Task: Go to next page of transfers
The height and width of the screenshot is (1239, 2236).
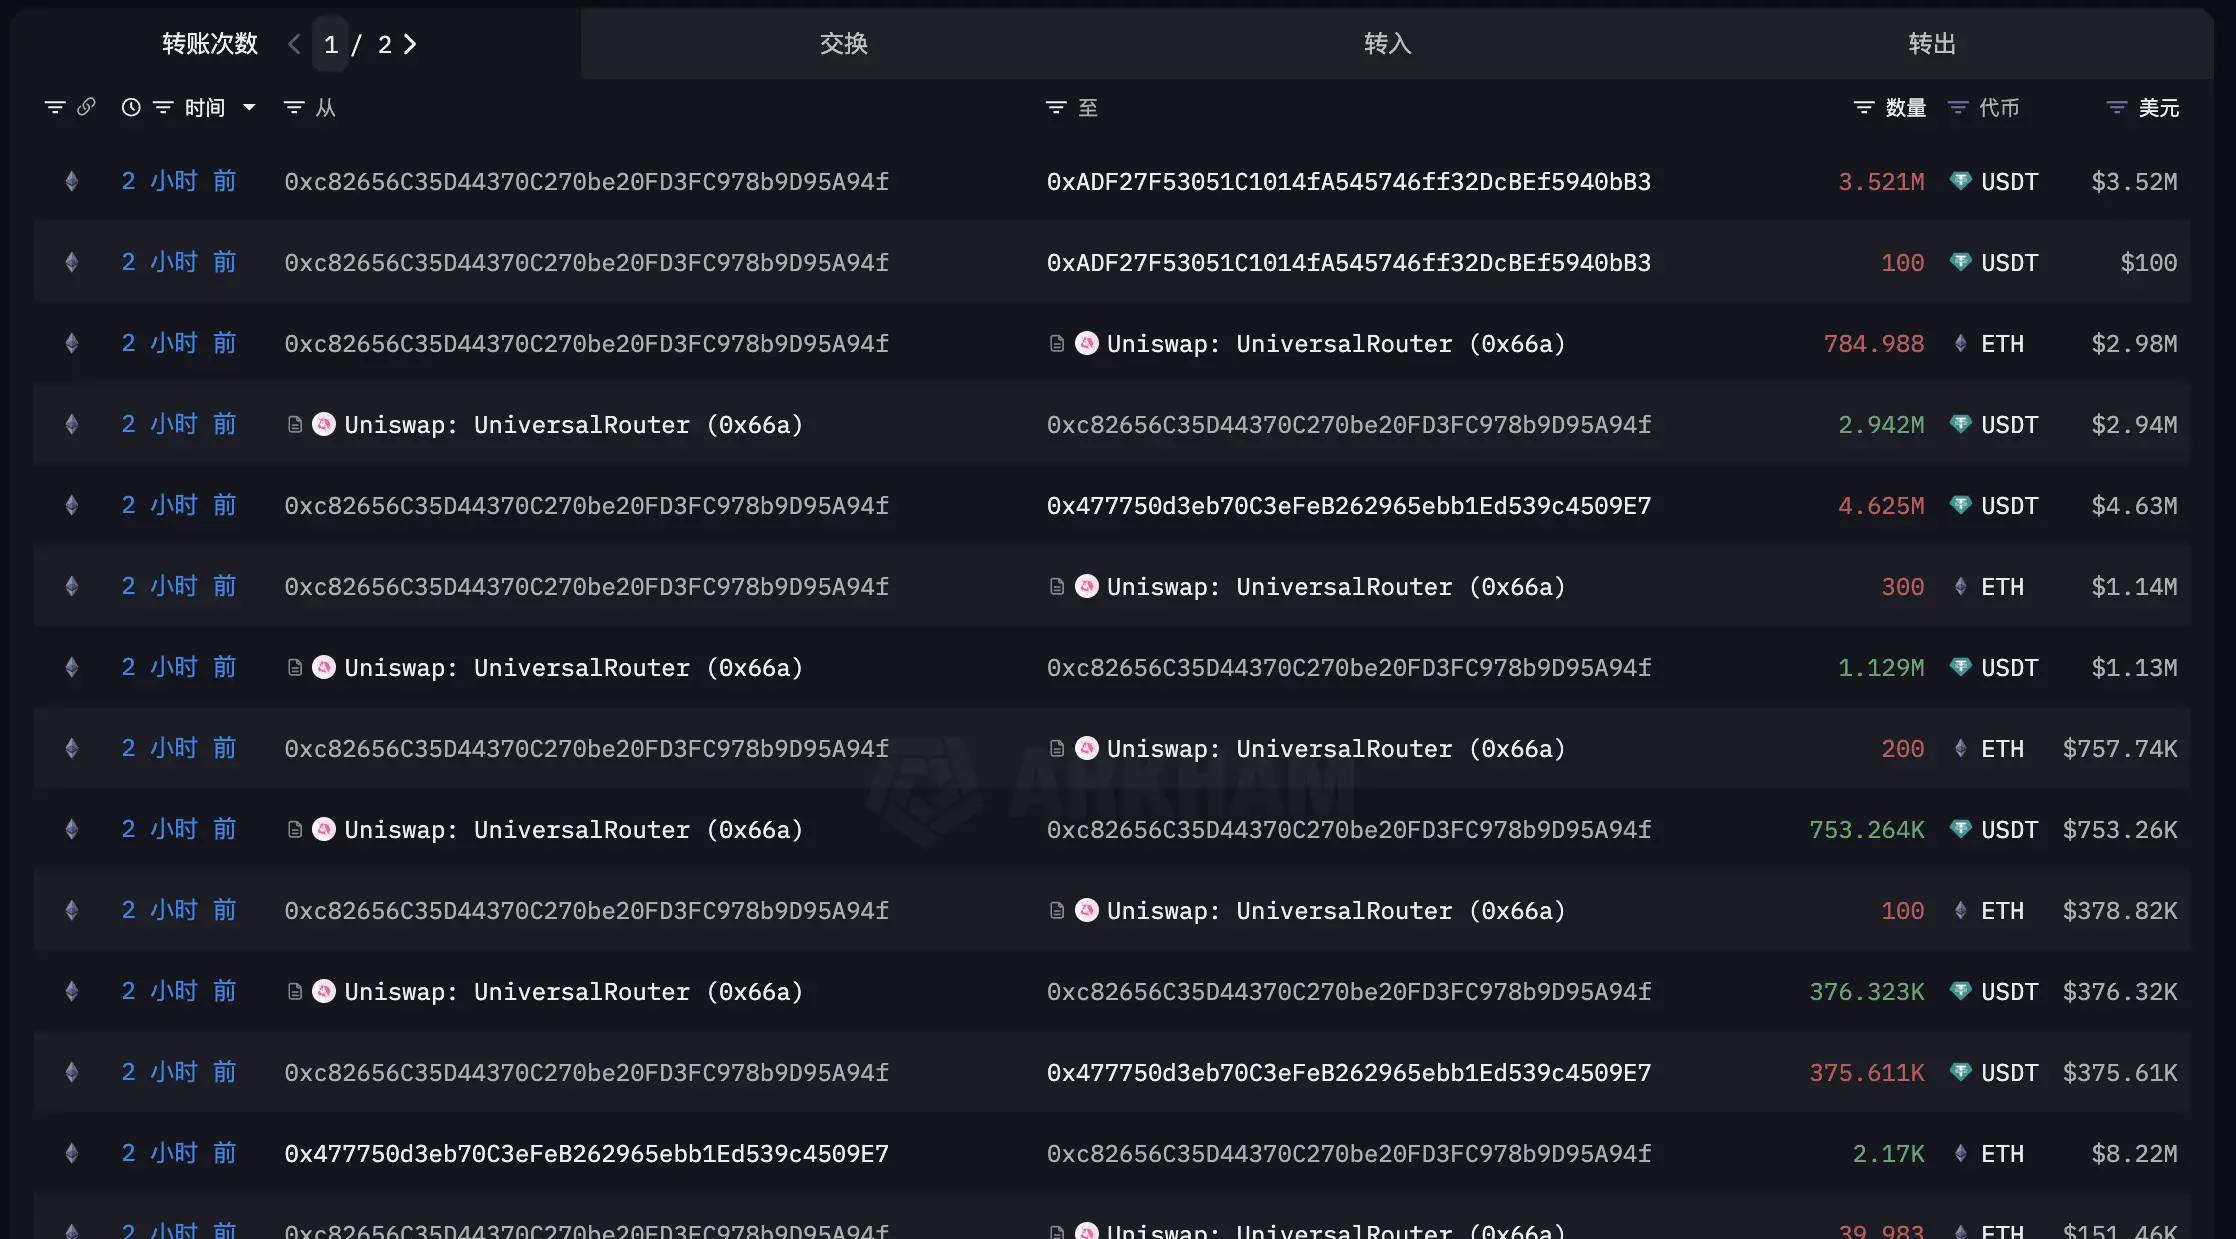Action: point(410,44)
